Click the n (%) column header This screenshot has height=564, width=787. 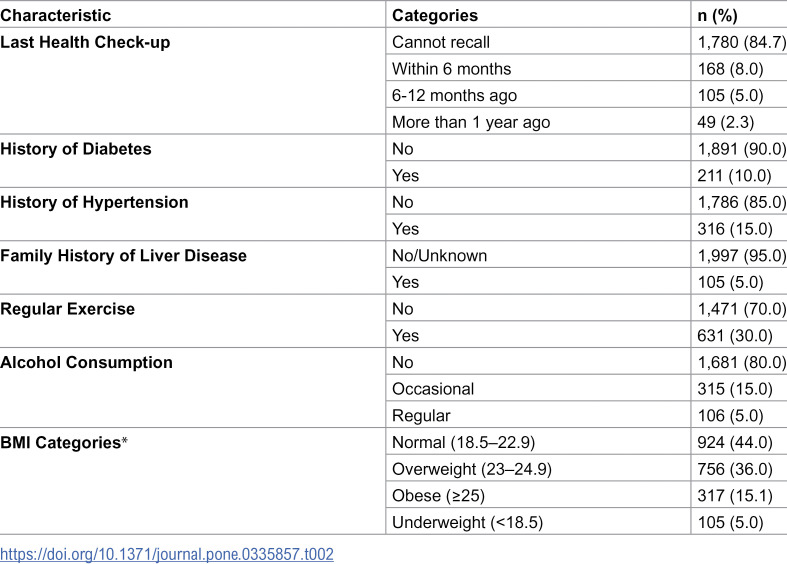point(717,16)
